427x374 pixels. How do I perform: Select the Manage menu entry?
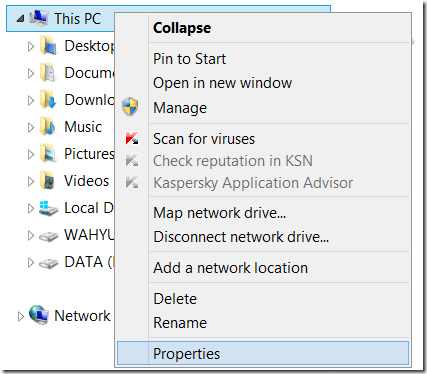pos(263,108)
